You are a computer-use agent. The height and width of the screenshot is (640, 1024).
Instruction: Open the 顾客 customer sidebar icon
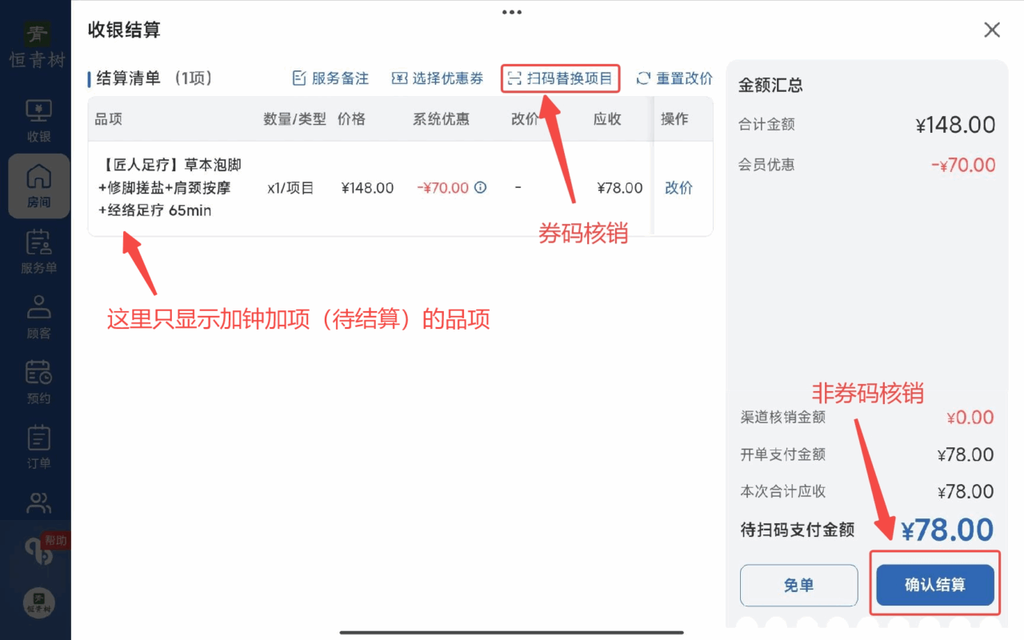[x=39, y=317]
